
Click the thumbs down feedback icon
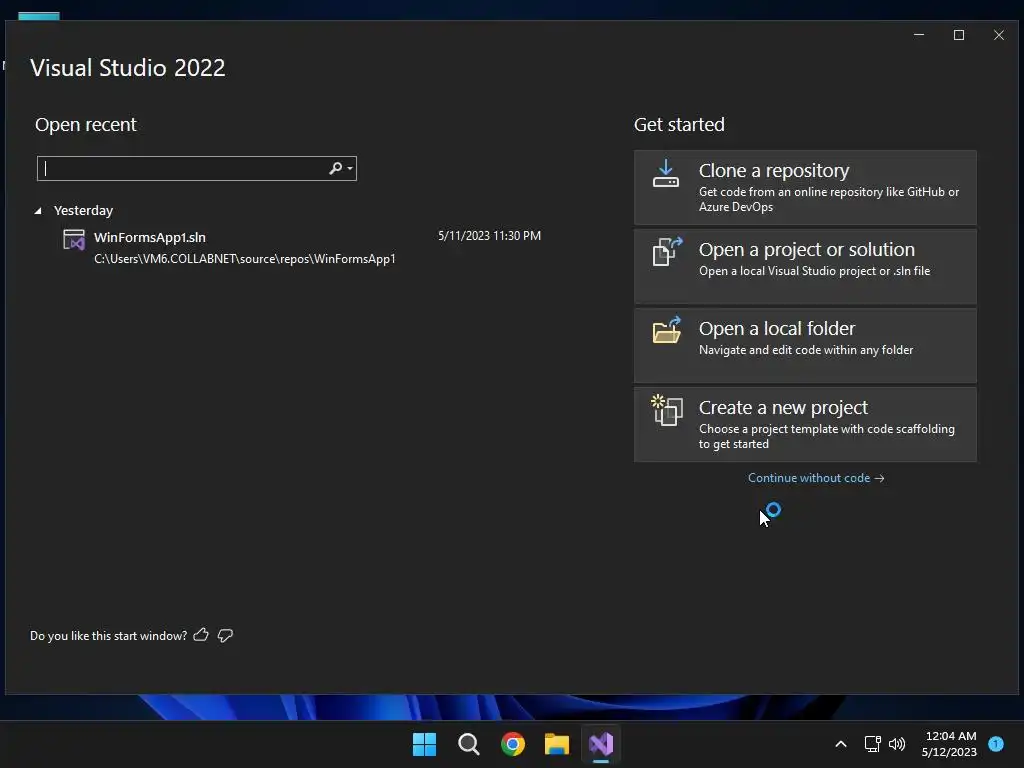click(225, 635)
